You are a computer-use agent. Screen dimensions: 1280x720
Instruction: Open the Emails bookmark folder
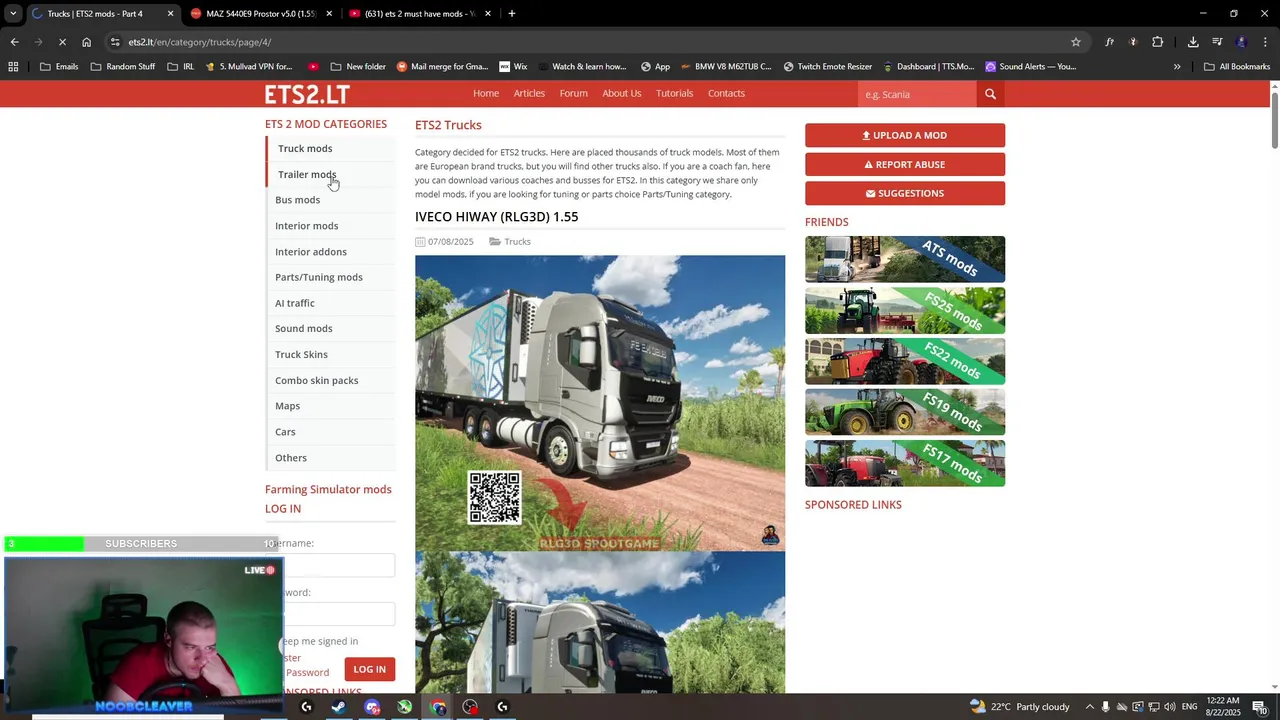[x=59, y=67]
